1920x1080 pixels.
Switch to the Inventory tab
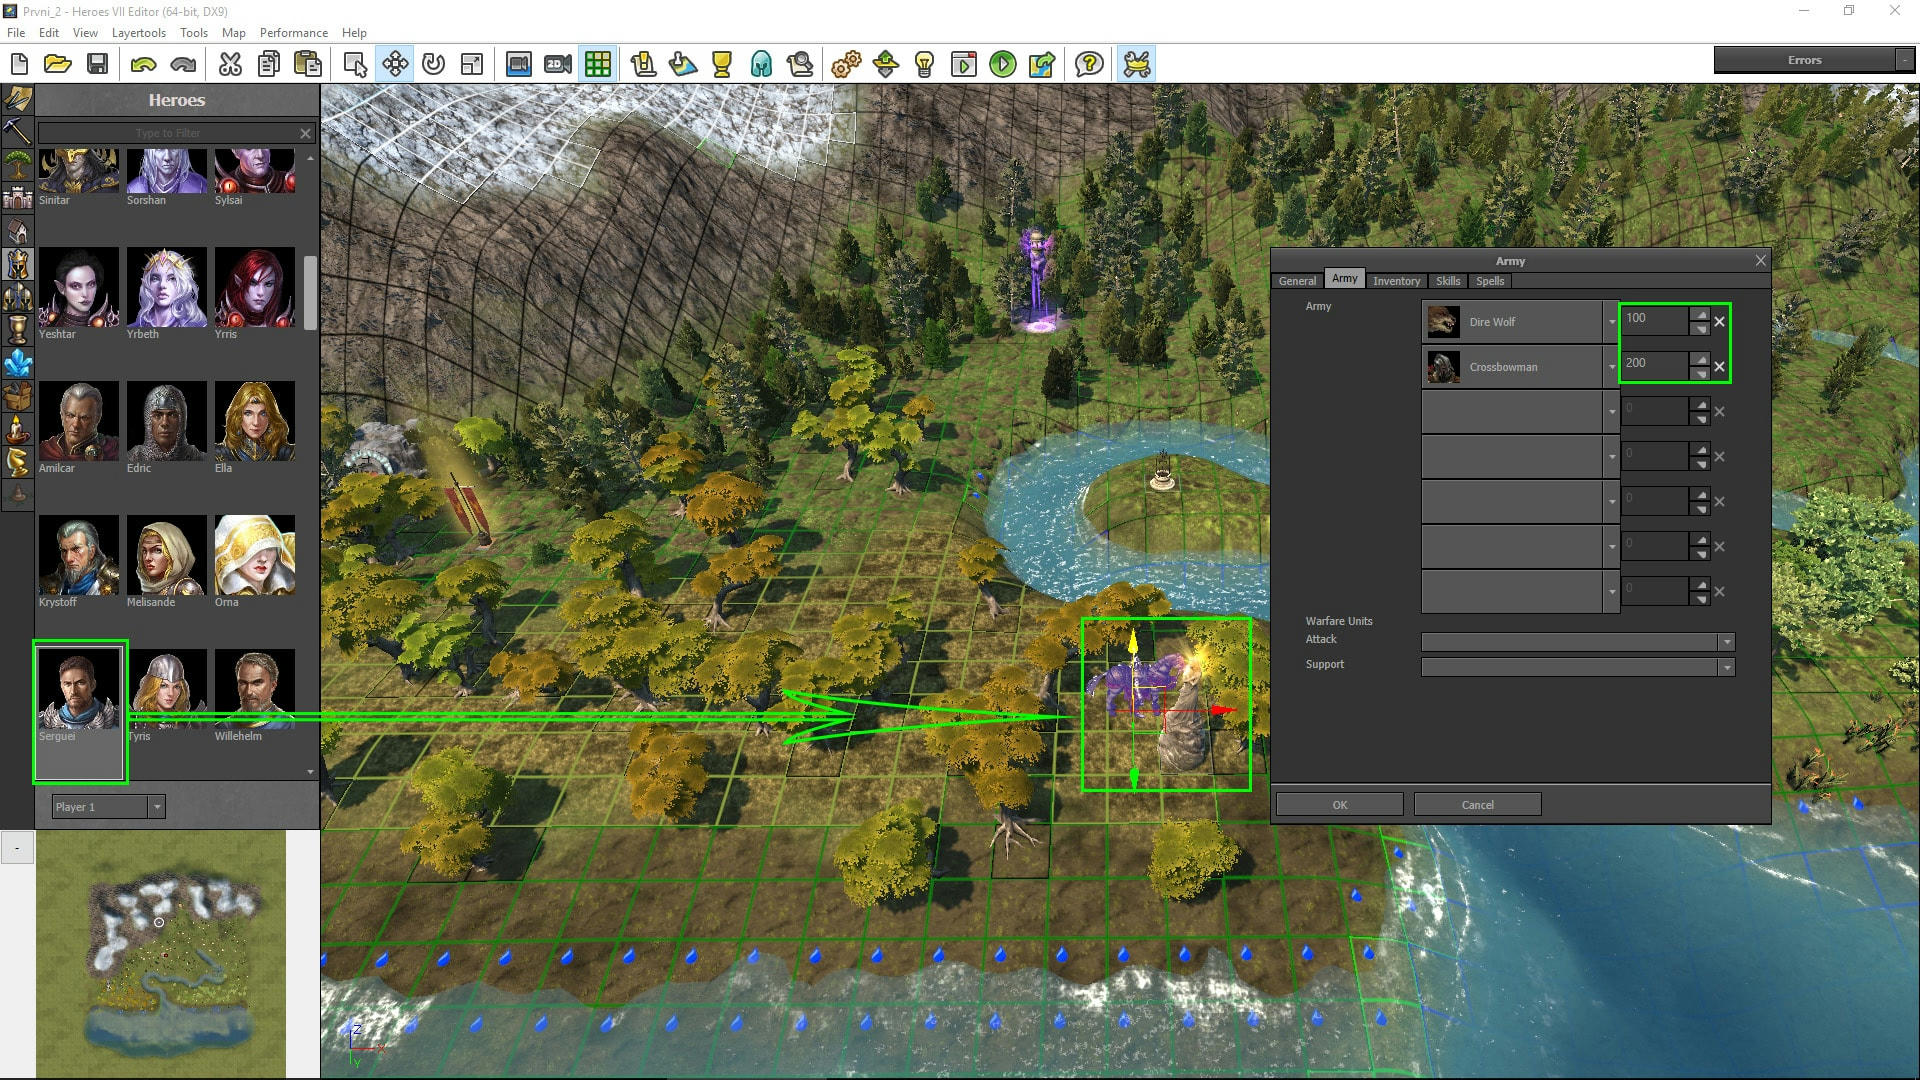tap(1396, 281)
